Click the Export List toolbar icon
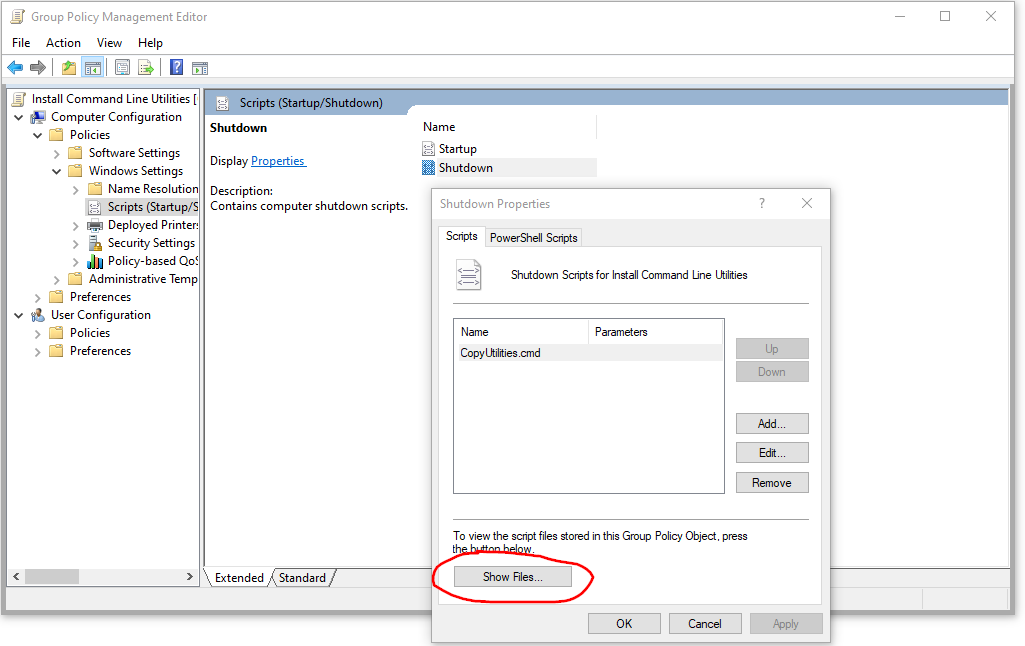 [146, 67]
